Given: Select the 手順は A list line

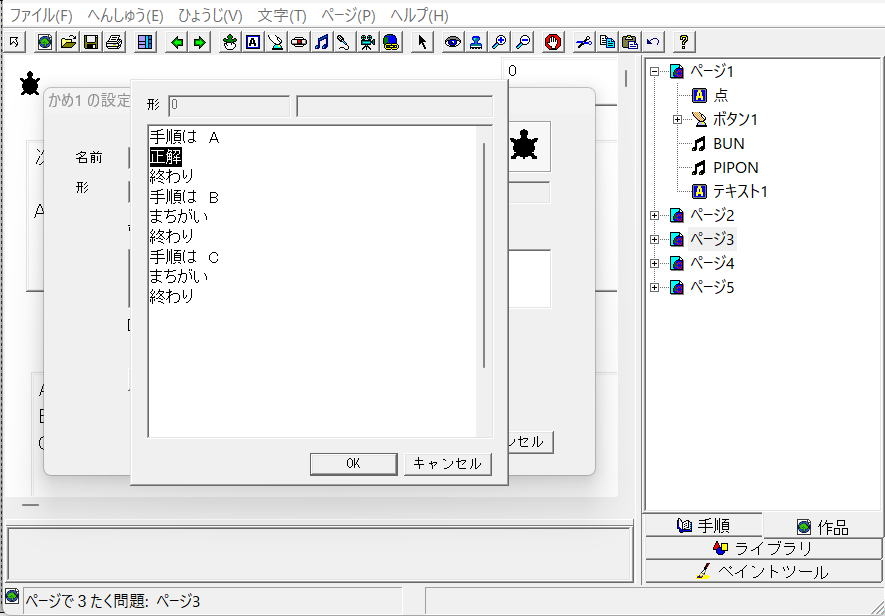Looking at the screenshot, I should pyautogui.click(x=185, y=137).
